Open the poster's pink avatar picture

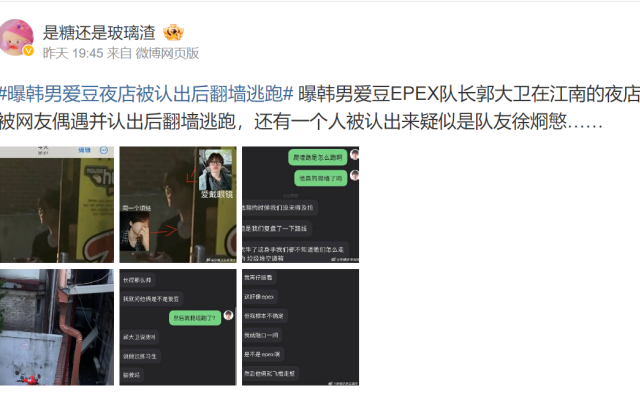(16, 37)
